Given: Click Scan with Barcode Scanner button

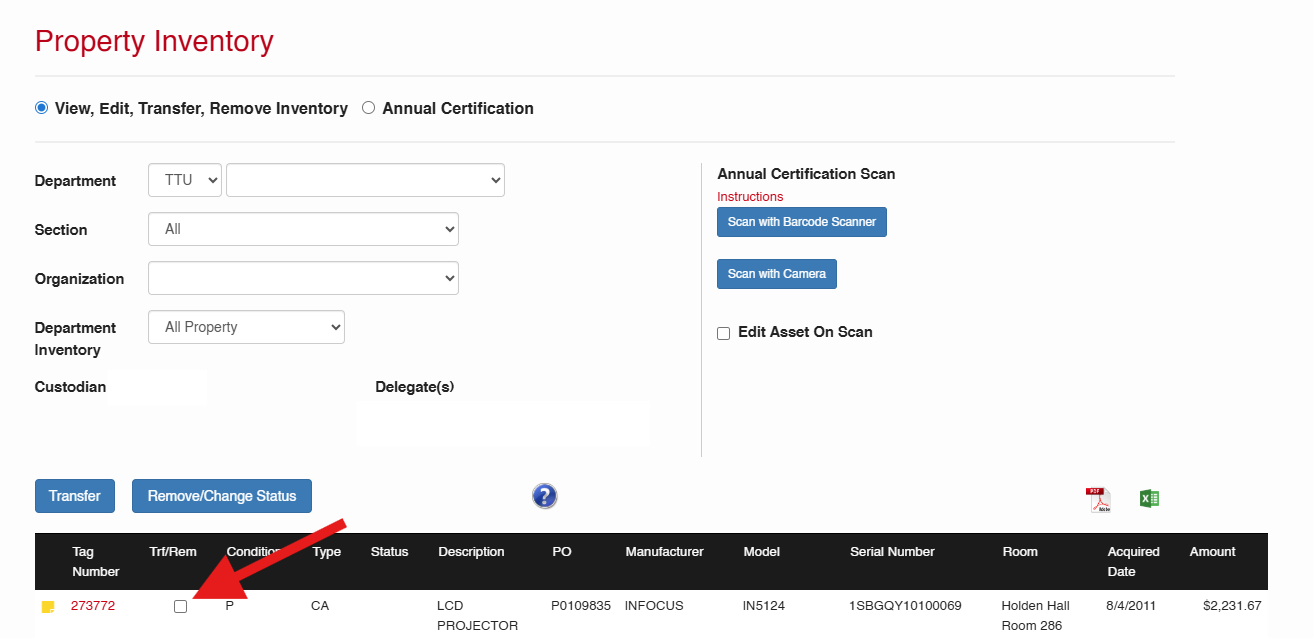Looking at the screenshot, I should click(x=801, y=222).
